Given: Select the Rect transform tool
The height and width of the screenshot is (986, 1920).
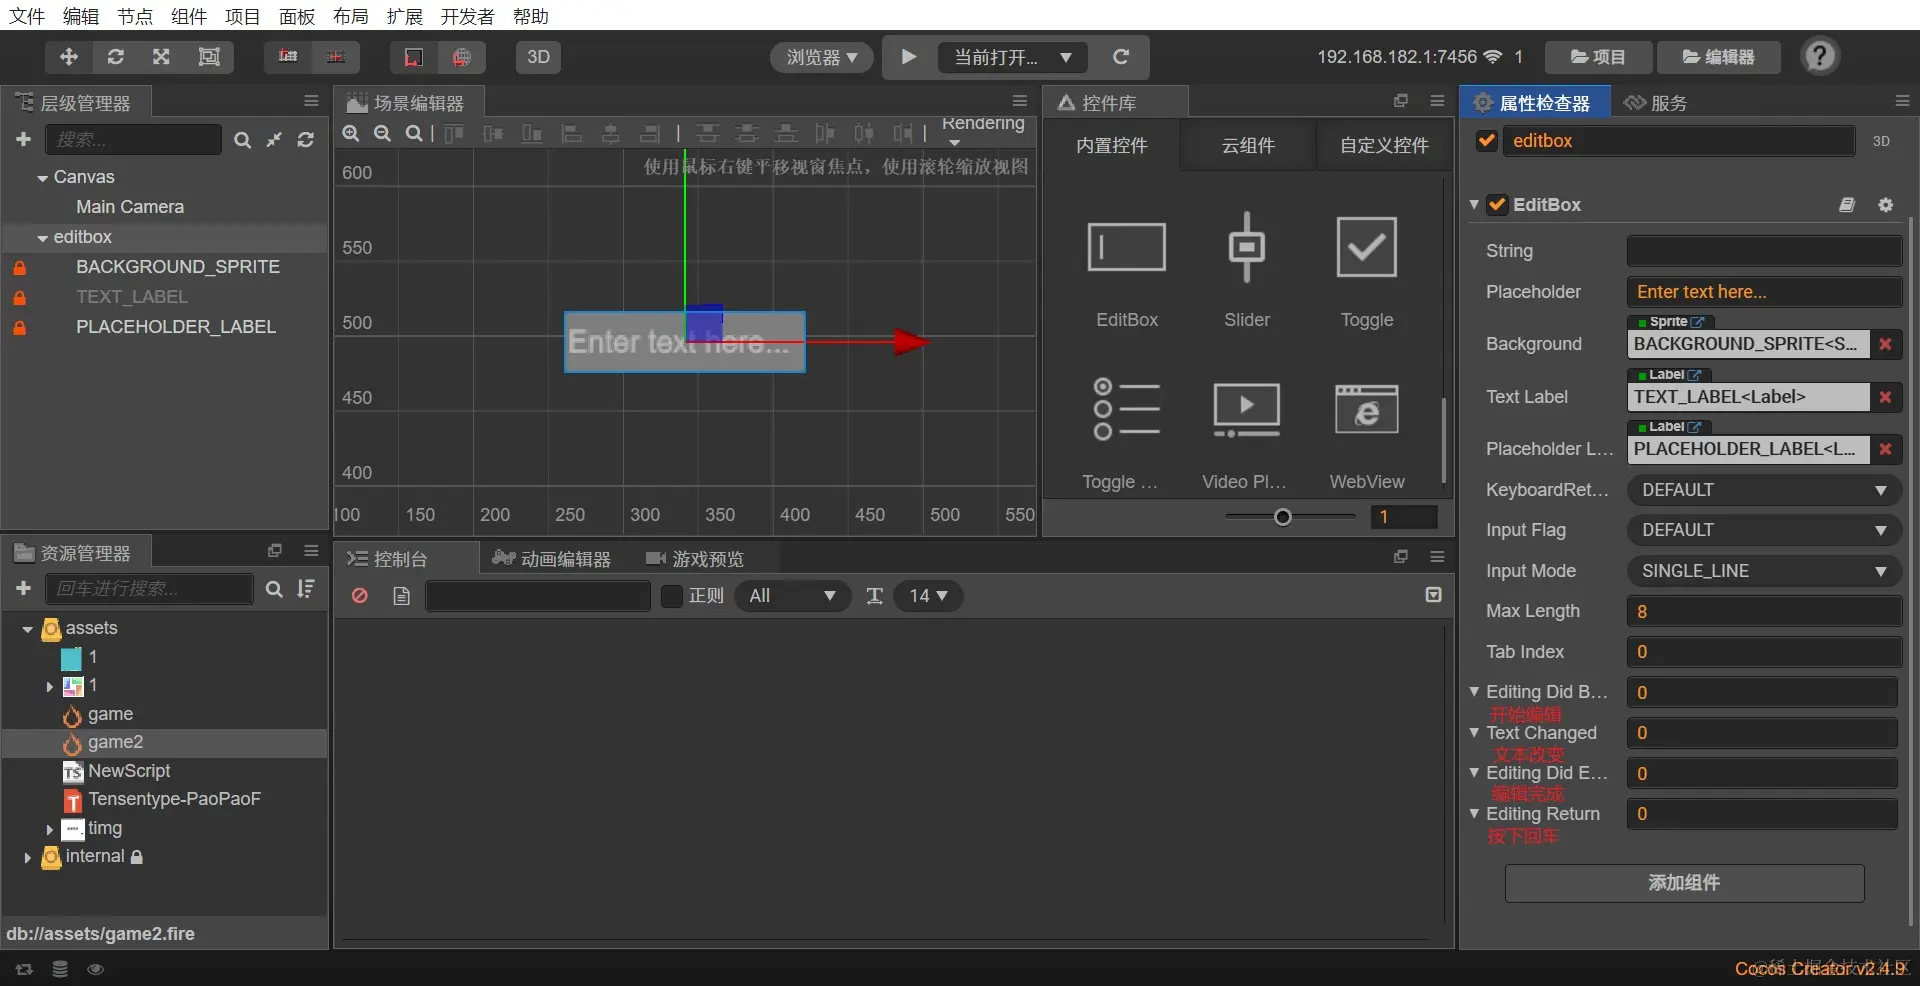Looking at the screenshot, I should click(x=209, y=57).
